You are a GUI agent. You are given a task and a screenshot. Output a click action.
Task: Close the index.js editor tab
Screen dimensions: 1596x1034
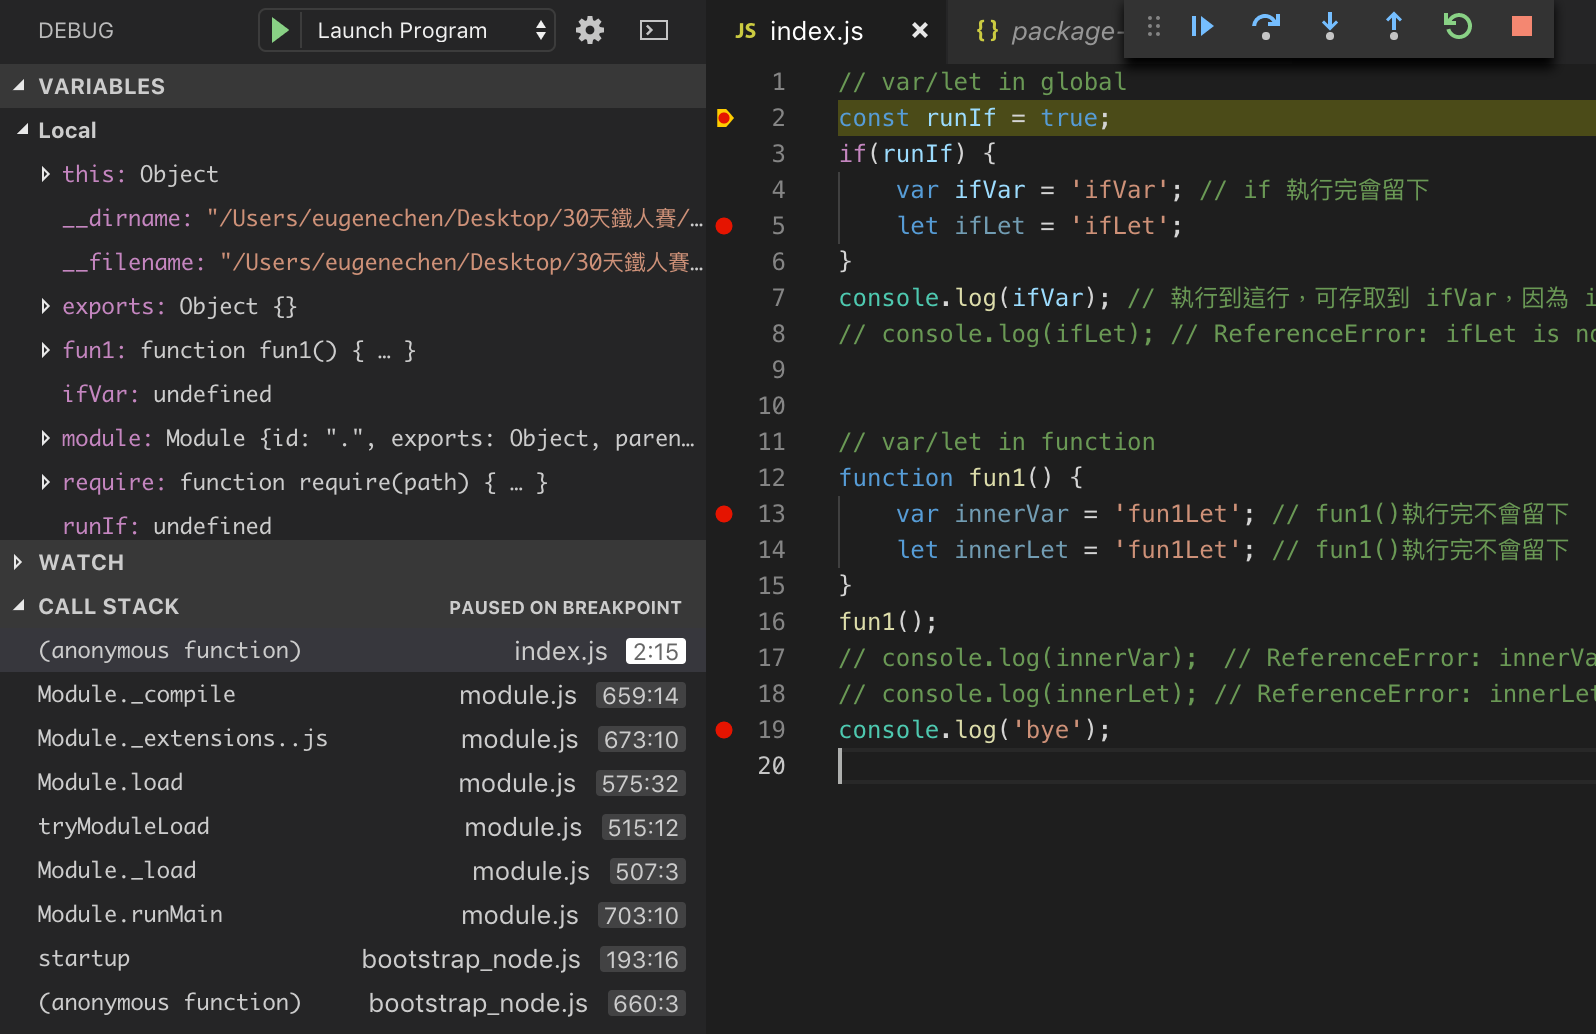pos(920,31)
